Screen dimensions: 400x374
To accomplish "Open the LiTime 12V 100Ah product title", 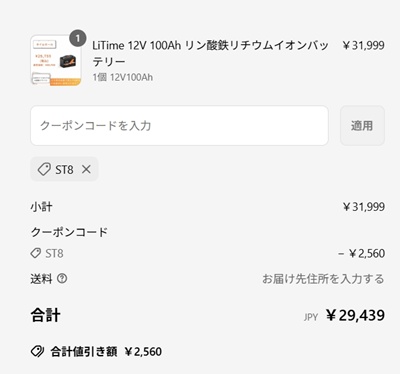I will [x=210, y=53].
